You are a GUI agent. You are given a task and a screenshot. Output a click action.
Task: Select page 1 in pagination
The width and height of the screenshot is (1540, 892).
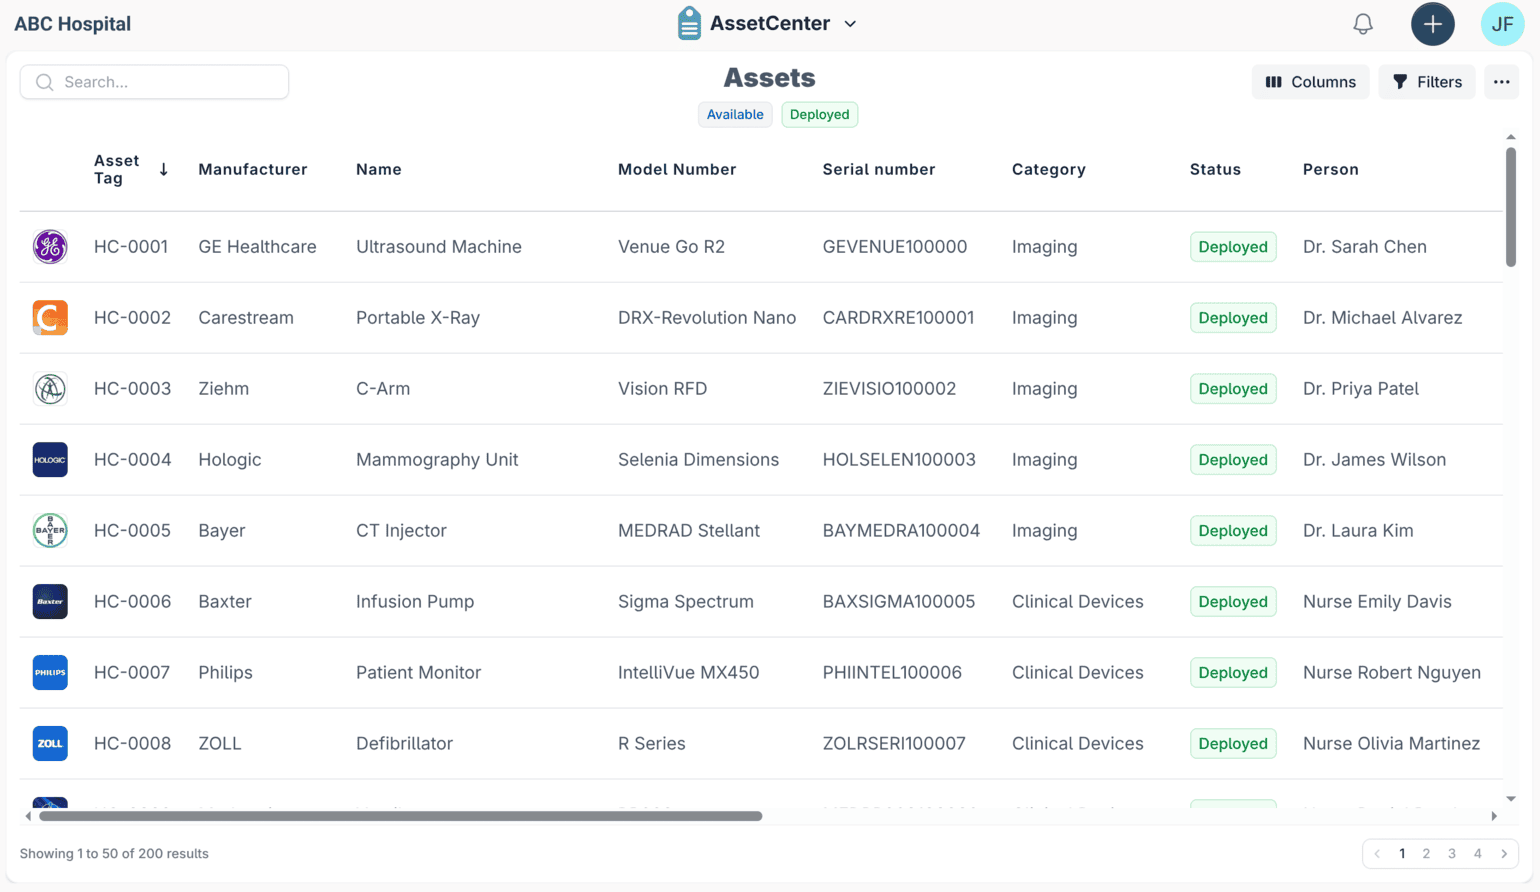pos(1402,854)
